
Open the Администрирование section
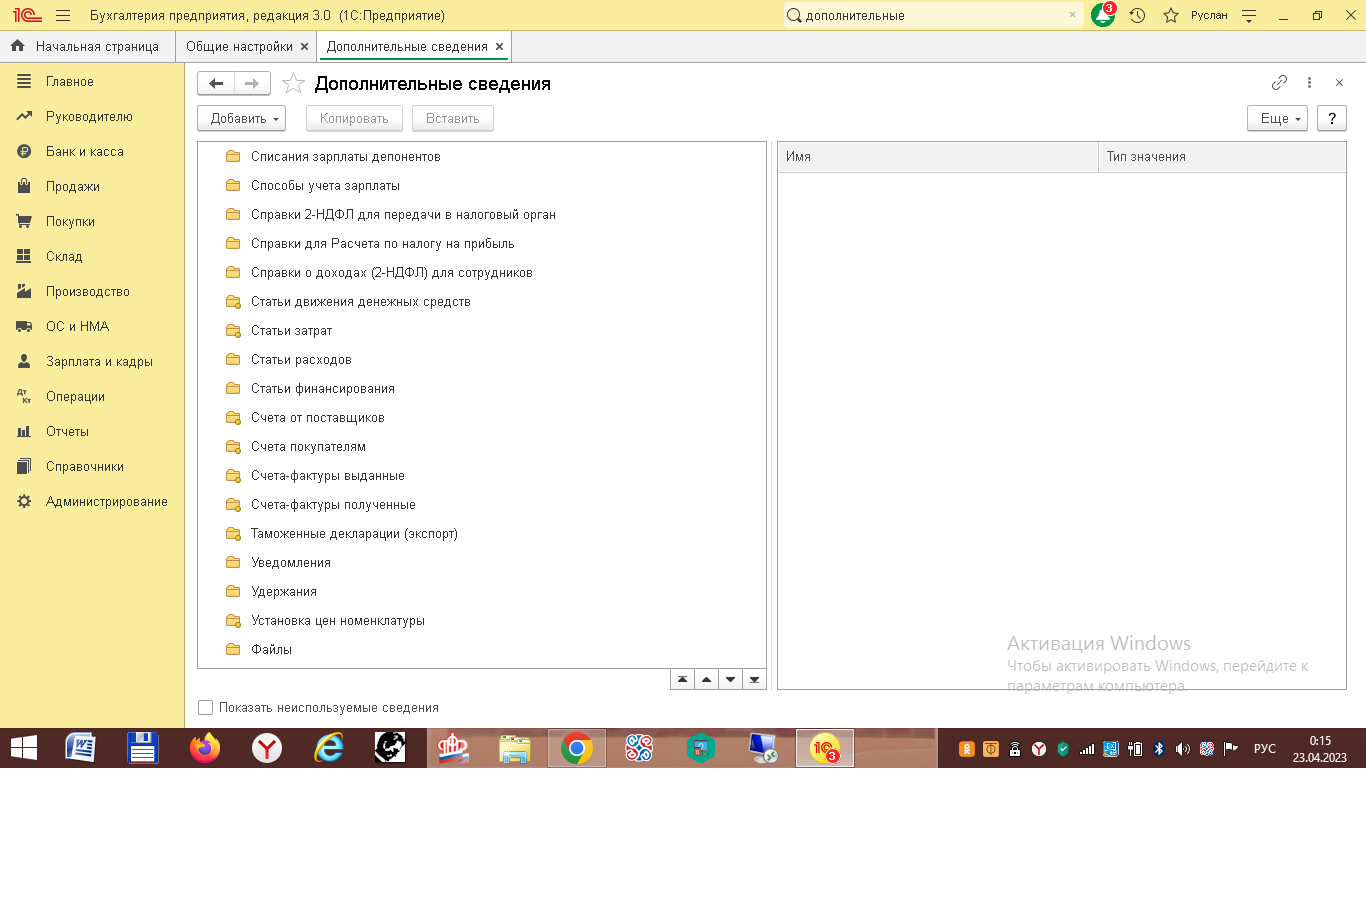(x=107, y=501)
